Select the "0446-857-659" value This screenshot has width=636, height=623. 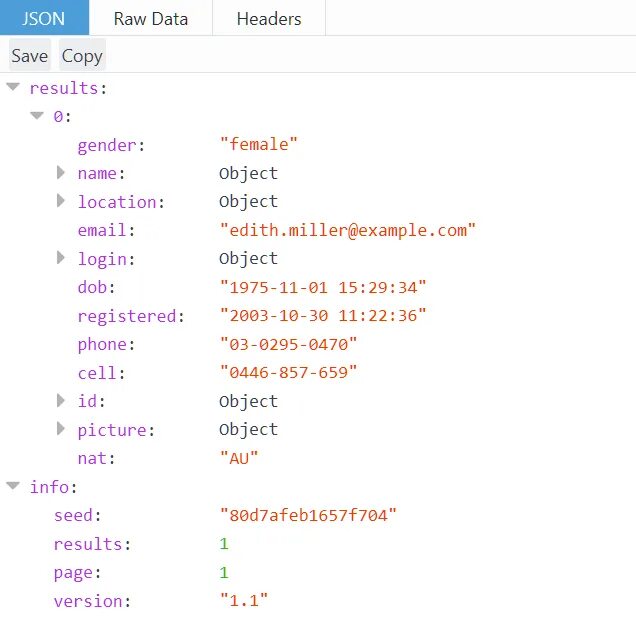pyautogui.click(x=288, y=372)
